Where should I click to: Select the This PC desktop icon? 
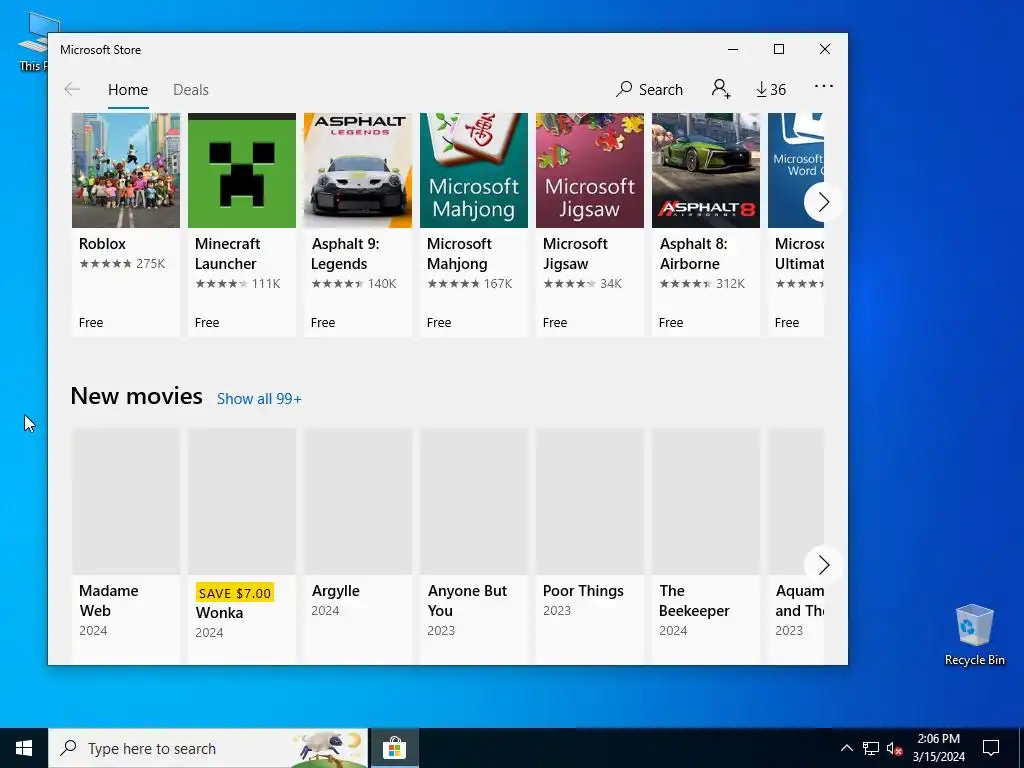[x=33, y=41]
